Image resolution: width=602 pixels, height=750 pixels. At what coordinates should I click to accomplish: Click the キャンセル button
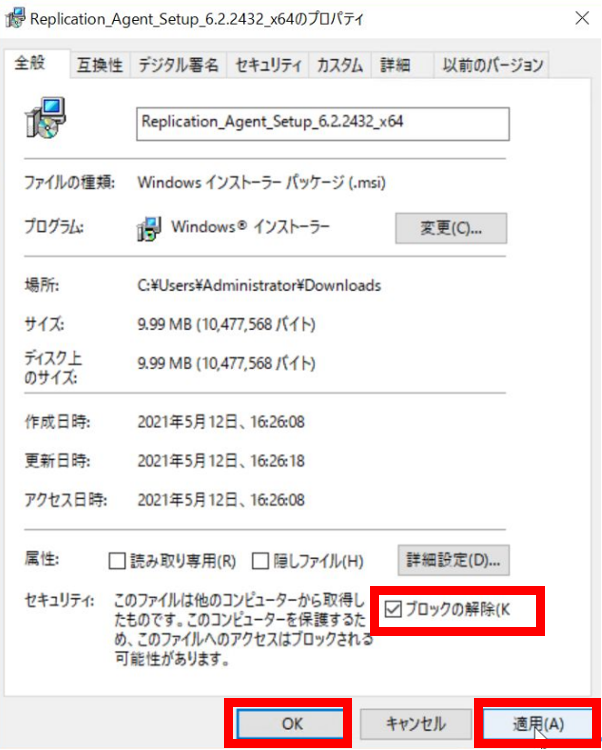tap(415, 724)
